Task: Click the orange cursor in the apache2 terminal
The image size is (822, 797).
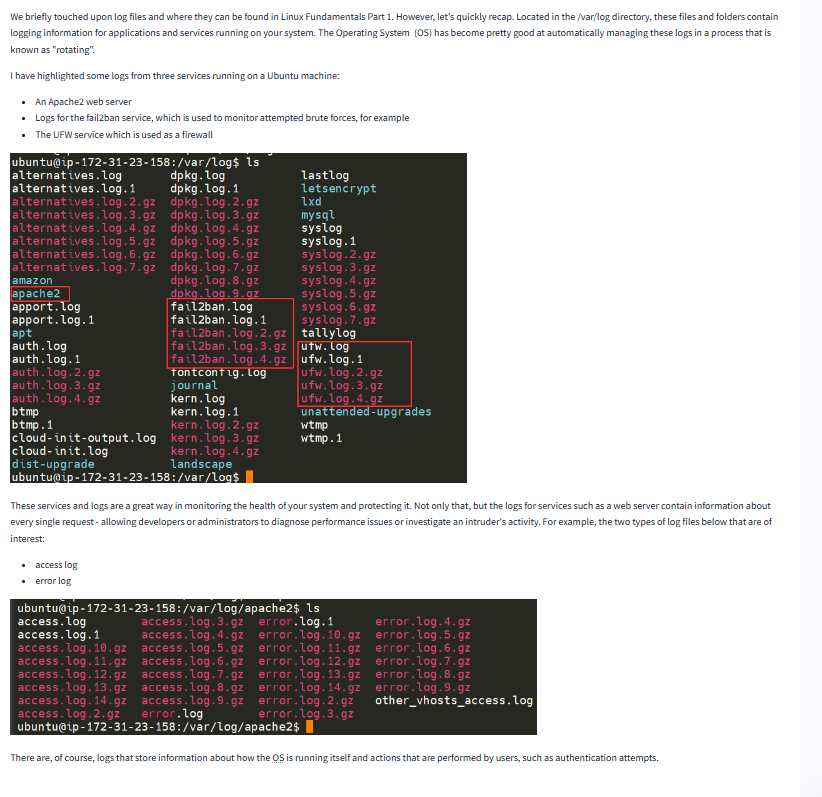Action: (x=309, y=726)
